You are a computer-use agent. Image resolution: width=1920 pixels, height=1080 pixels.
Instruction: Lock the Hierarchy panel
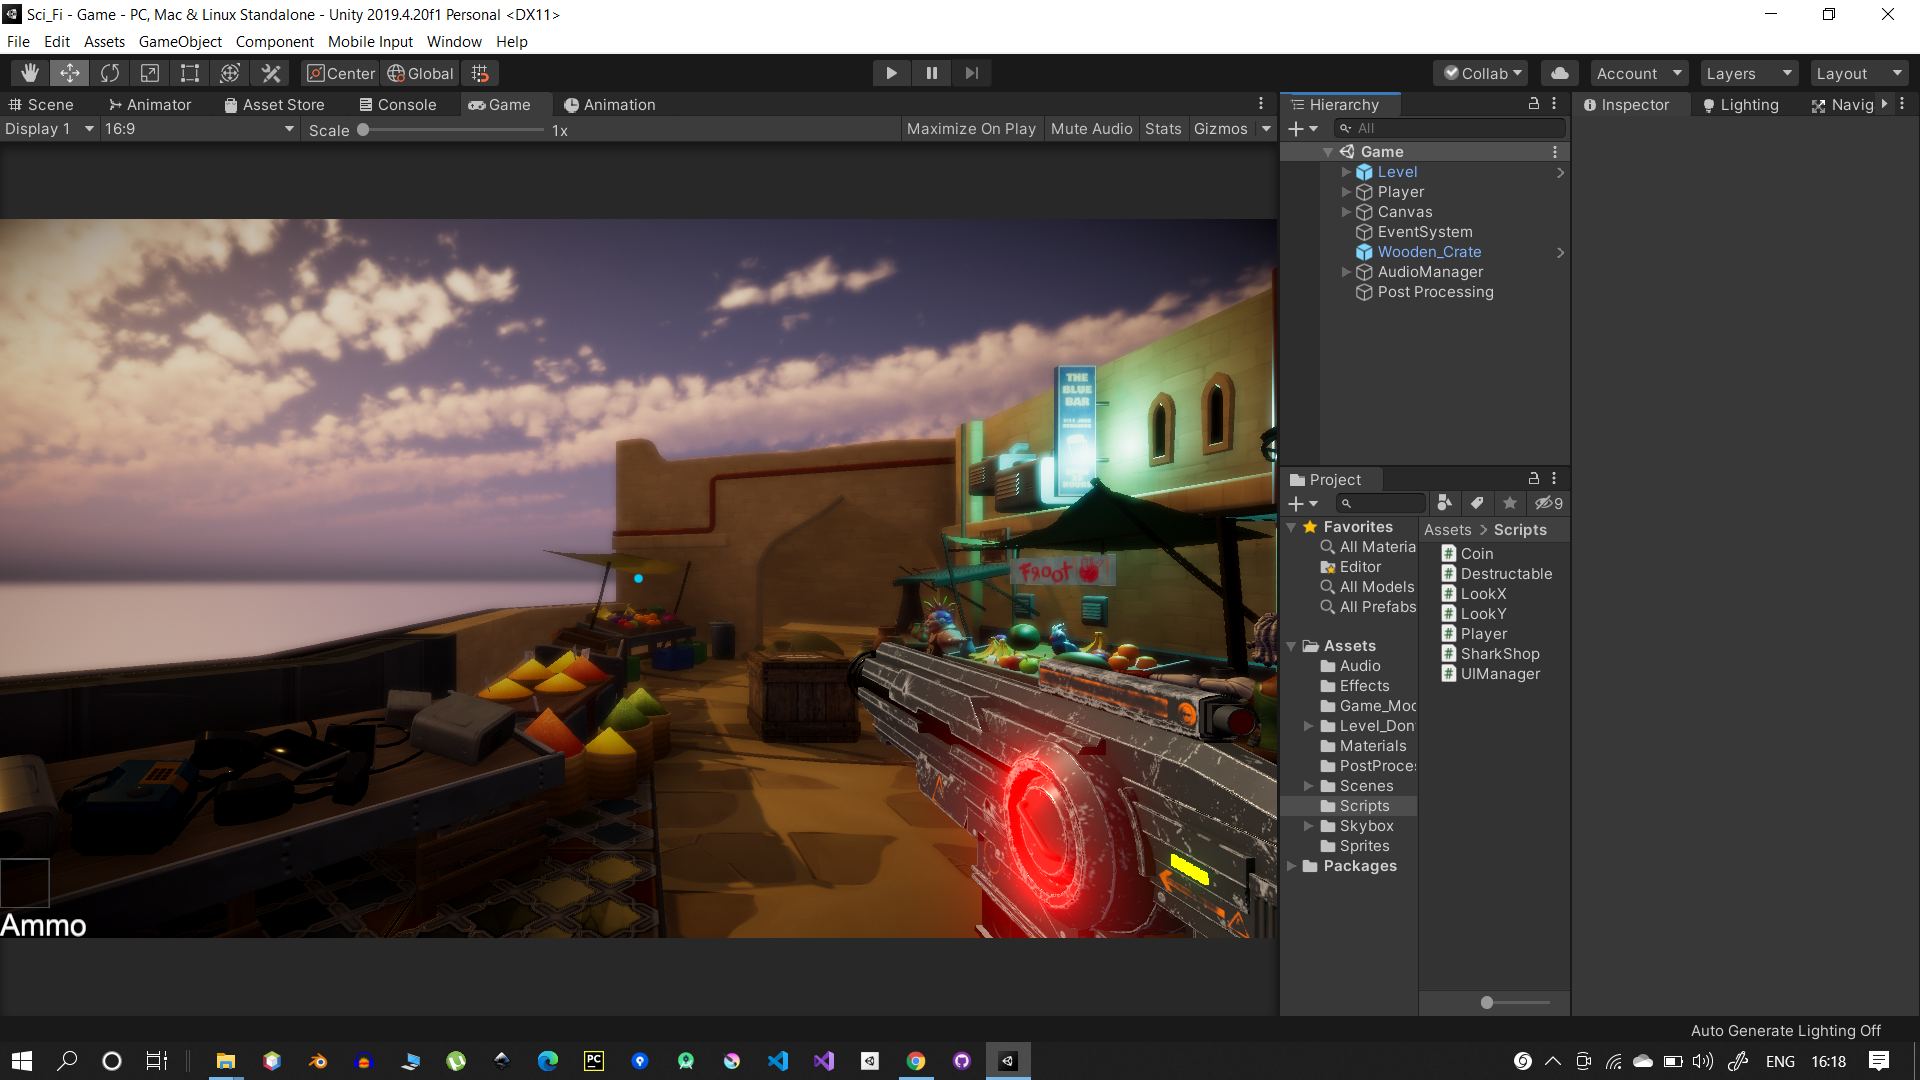pos(1534,104)
